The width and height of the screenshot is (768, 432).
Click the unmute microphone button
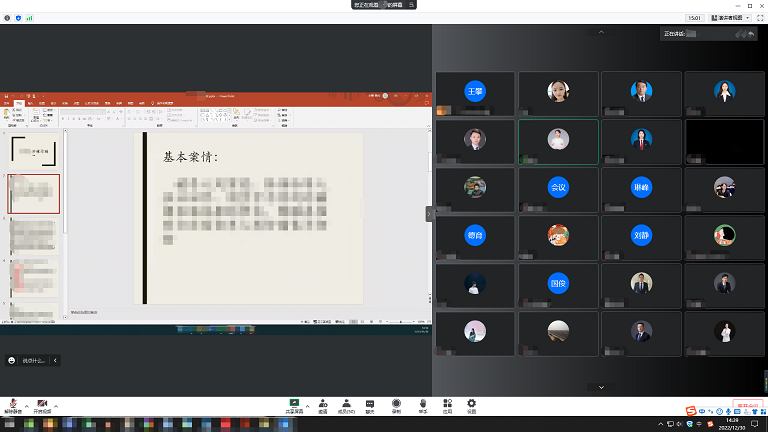pos(12,405)
